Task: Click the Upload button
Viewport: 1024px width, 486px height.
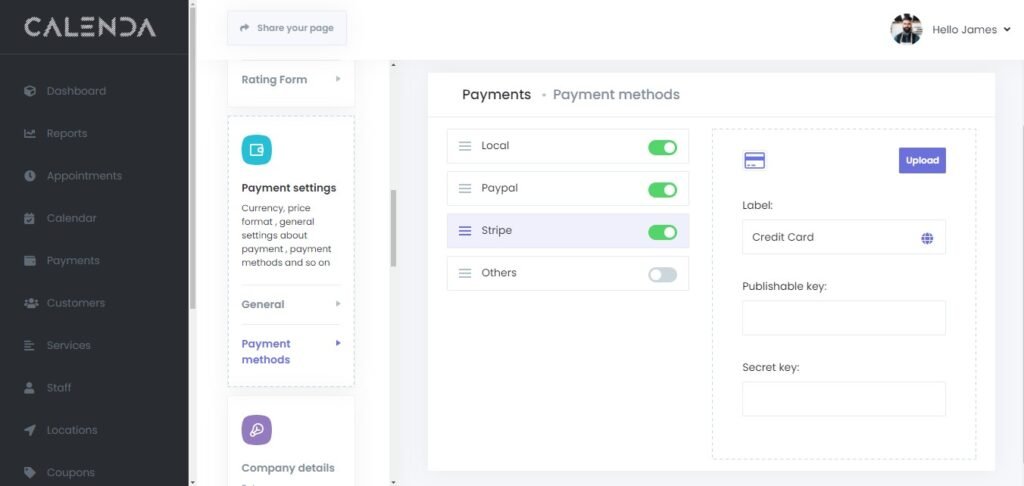Action: [922, 160]
